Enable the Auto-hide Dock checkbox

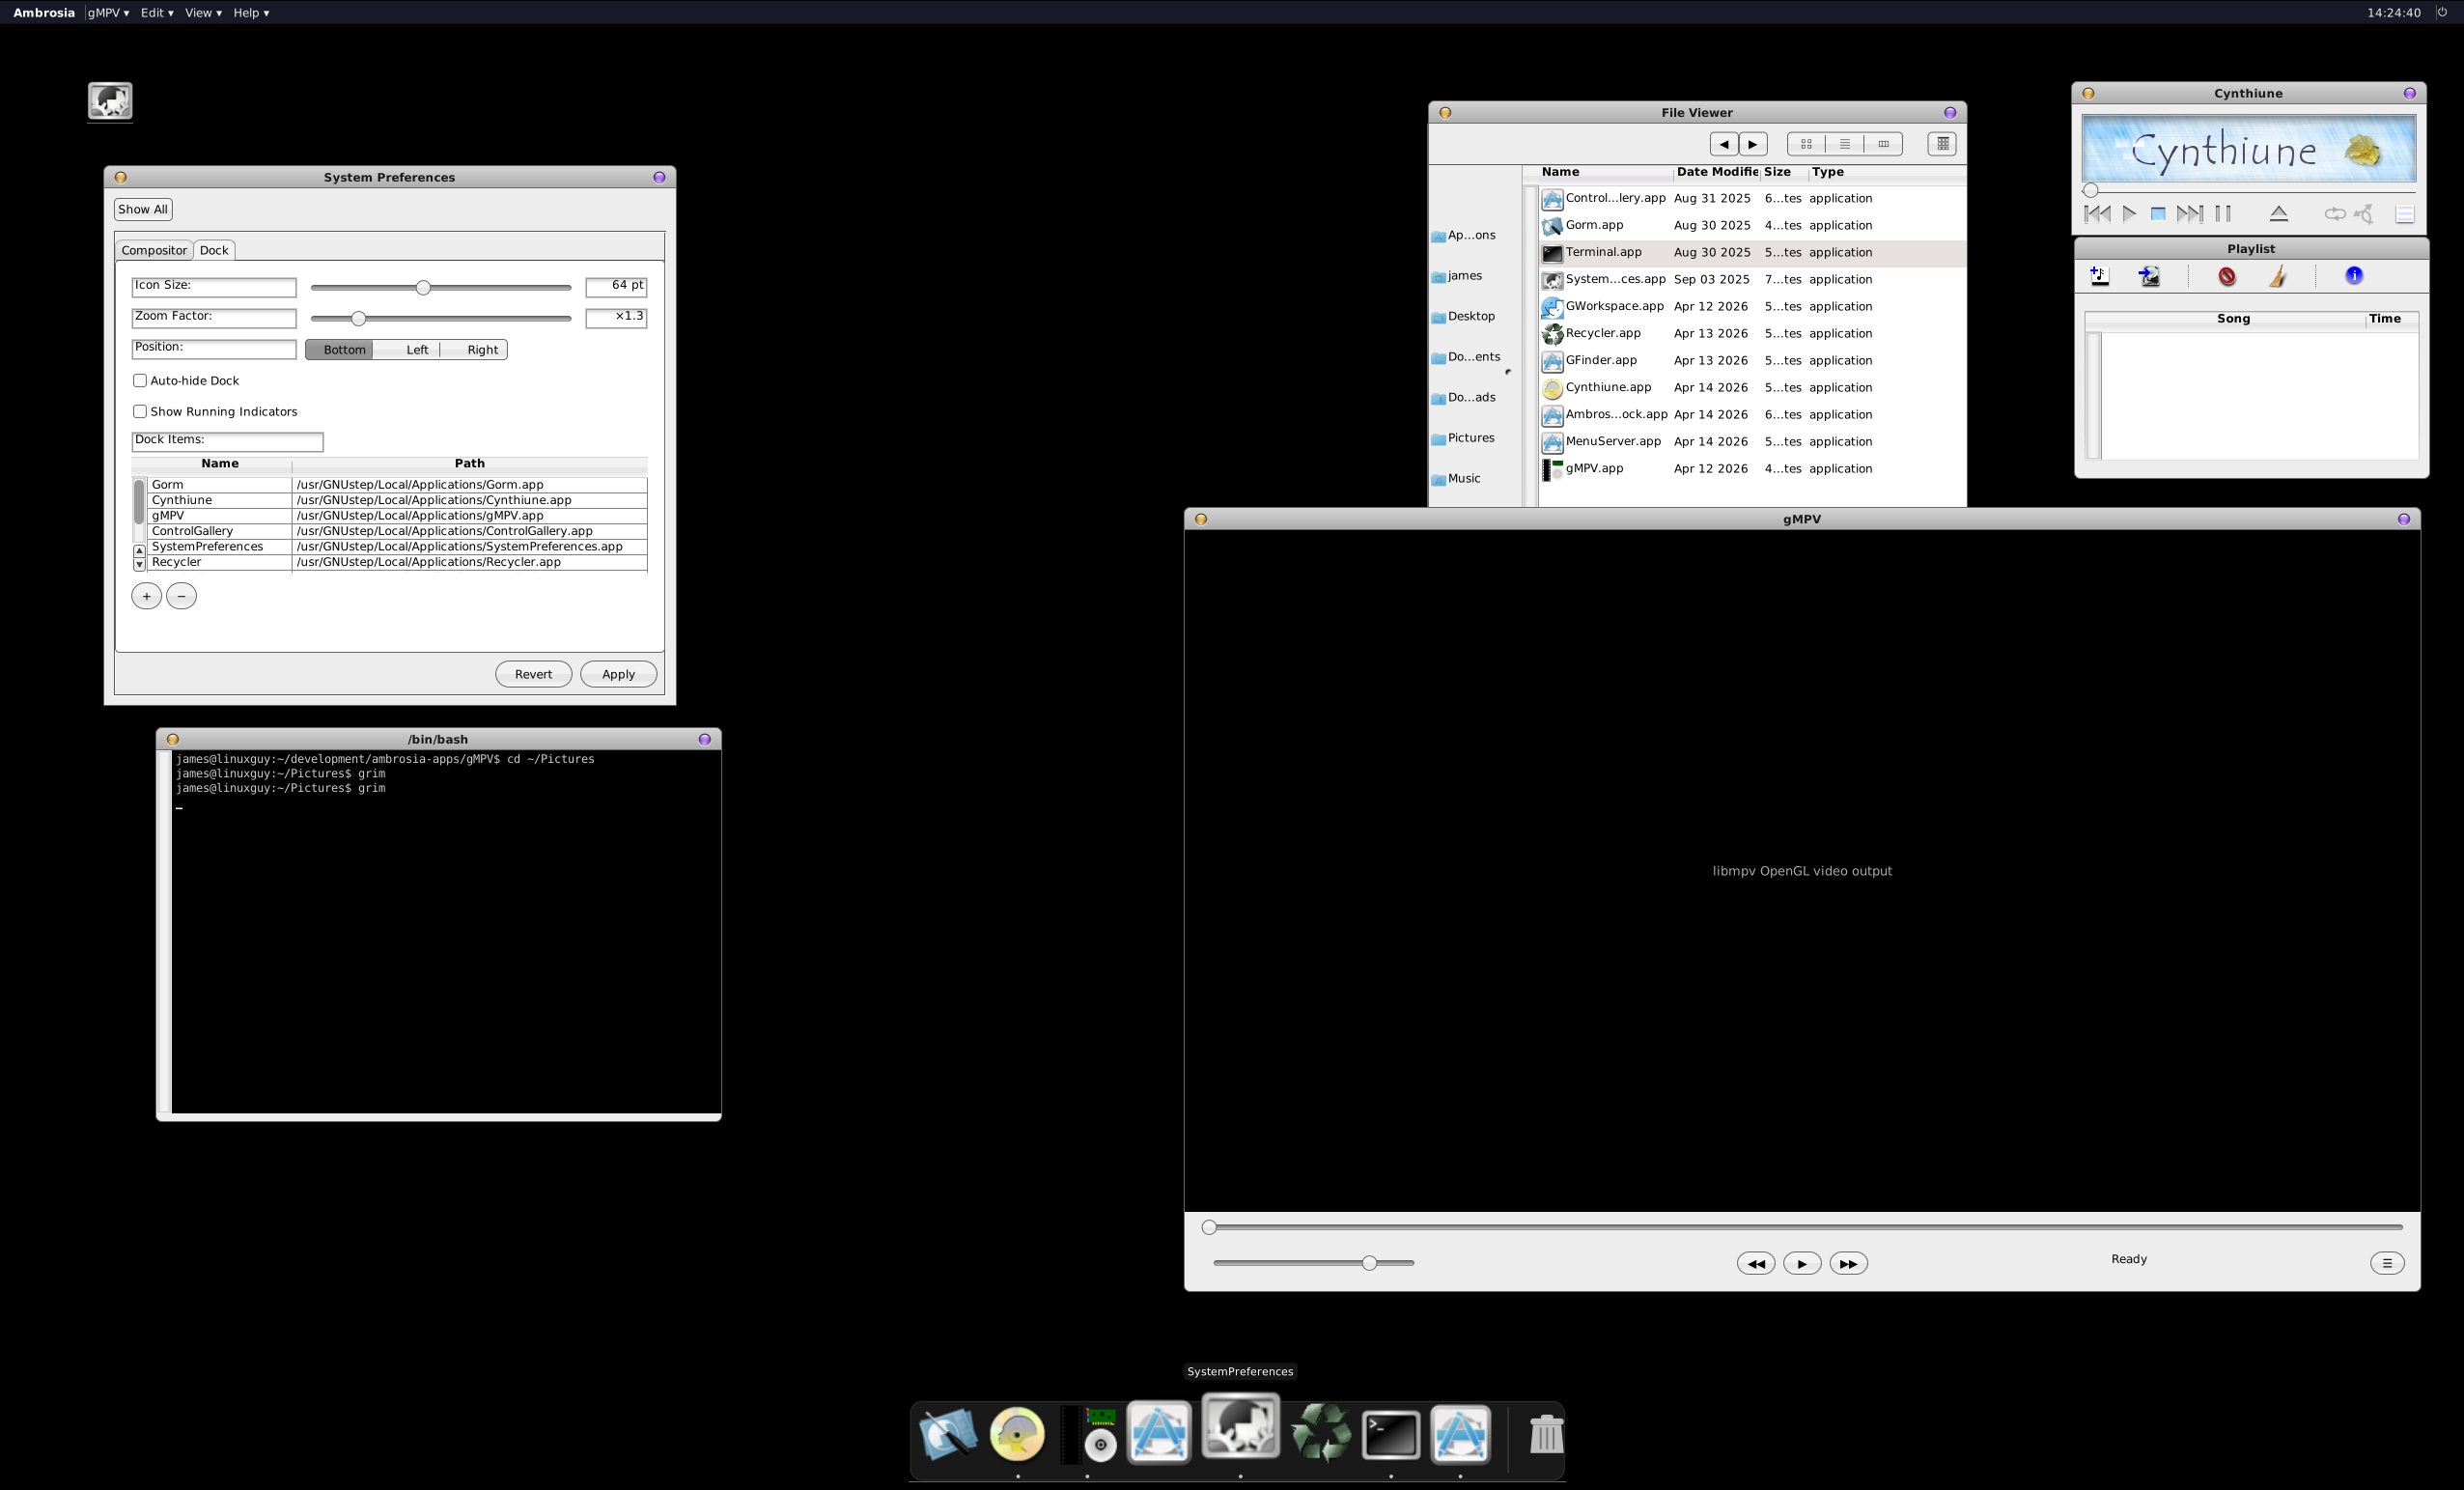click(x=140, y=381)
